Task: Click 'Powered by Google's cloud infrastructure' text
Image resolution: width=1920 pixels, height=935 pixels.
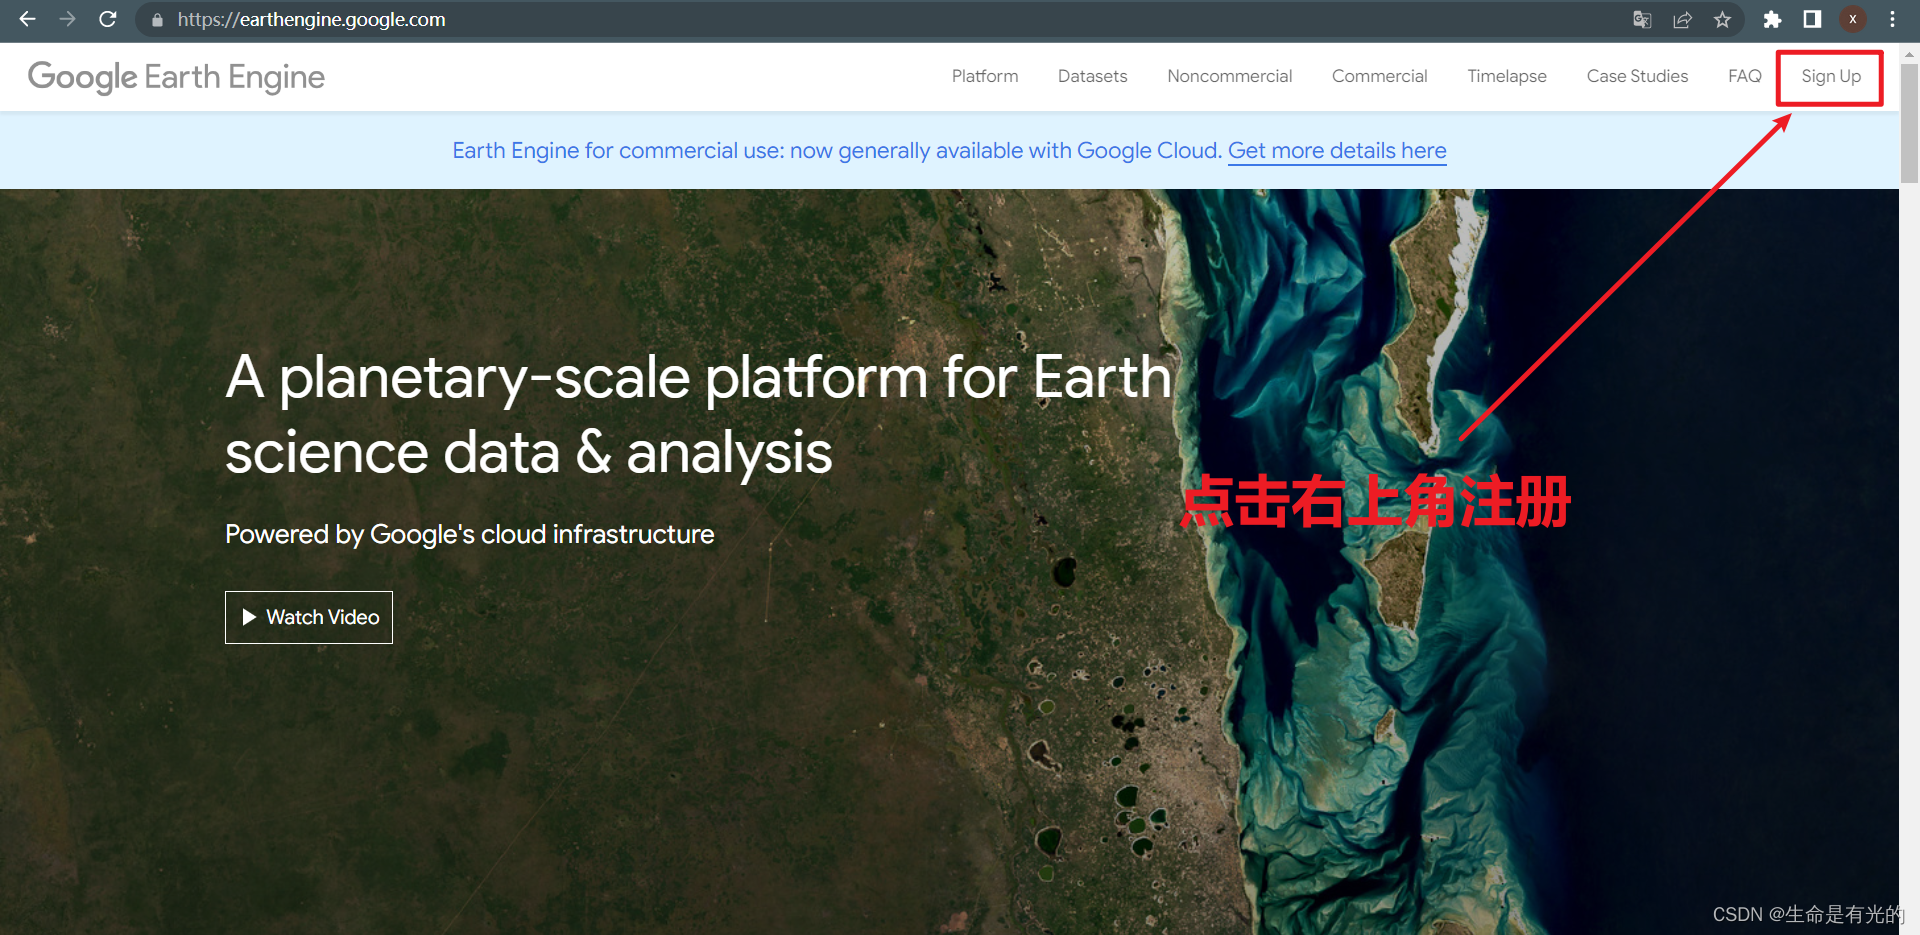Action: point(469,534)
